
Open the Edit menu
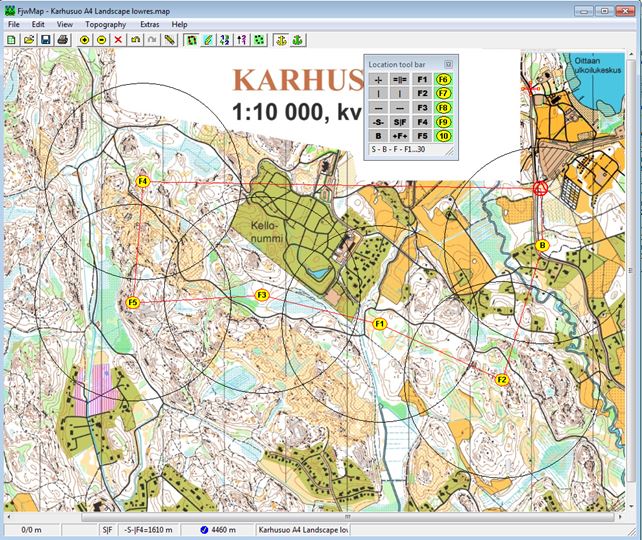click(x=38, y=24)
